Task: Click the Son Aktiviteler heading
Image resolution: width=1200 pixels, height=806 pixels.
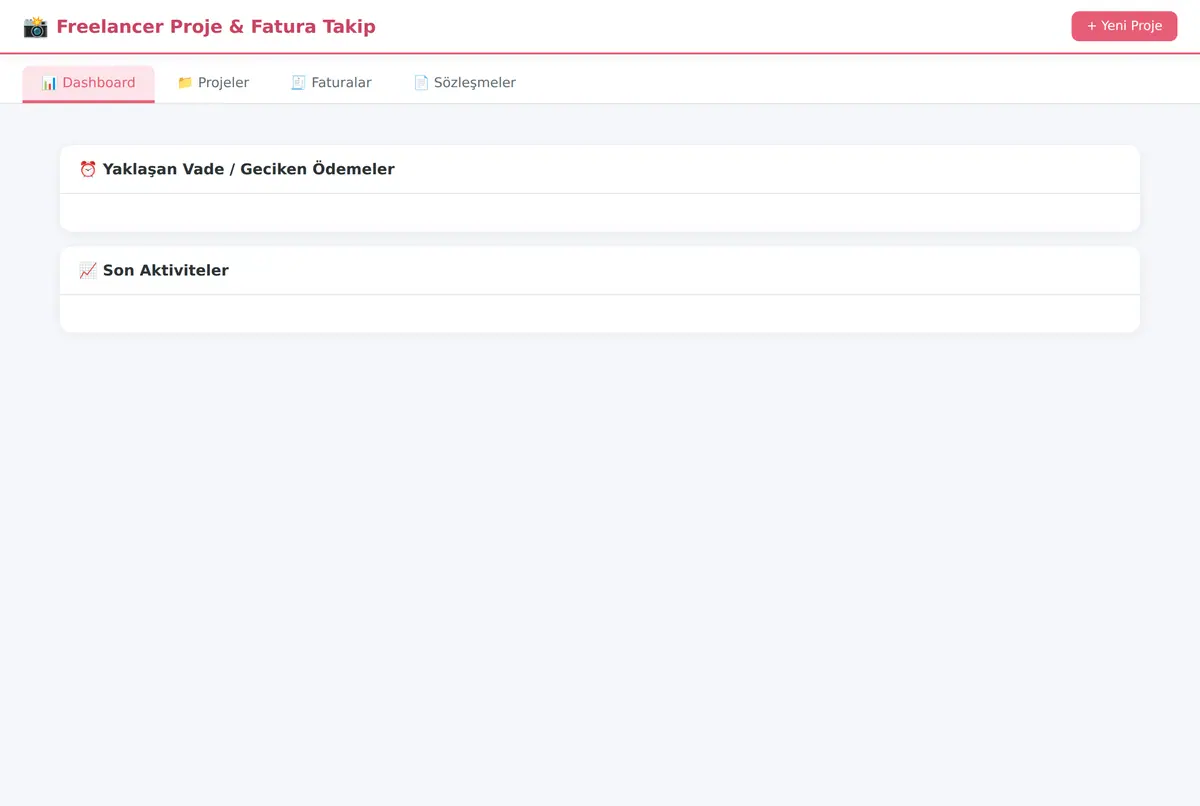Action: (166, 271)
